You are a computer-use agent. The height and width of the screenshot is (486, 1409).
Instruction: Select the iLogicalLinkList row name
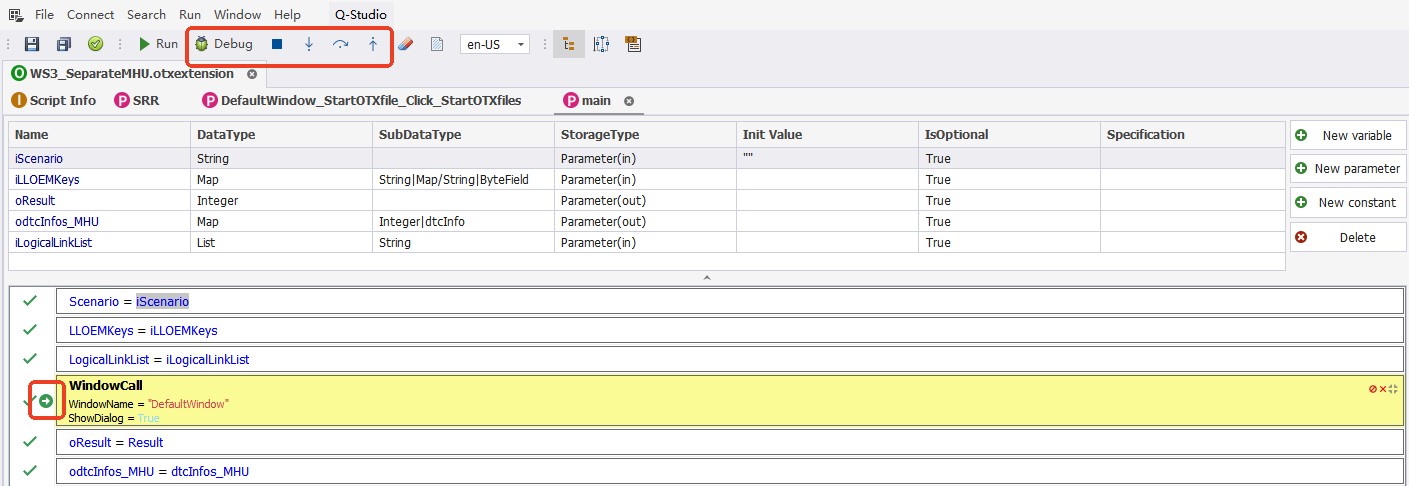[x=53, y=242]
